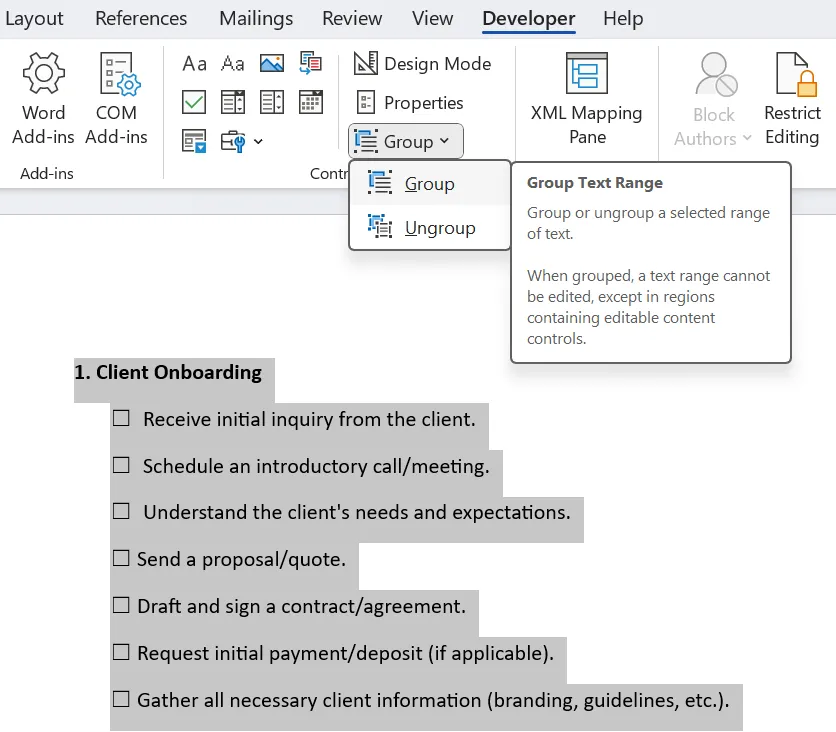Open Legacy Tools gallery
Screen dimensions: 836x732
pos(233,141)
